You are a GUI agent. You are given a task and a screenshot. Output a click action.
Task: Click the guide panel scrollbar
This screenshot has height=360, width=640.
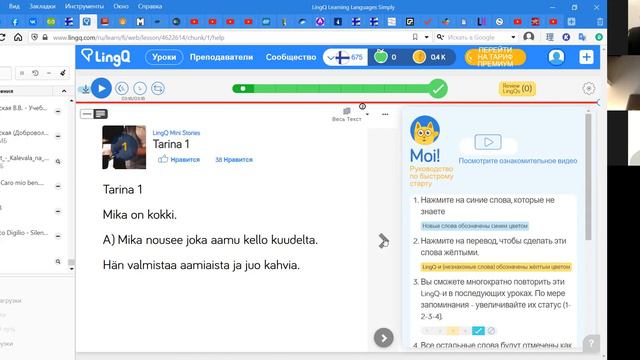point(588,176)
